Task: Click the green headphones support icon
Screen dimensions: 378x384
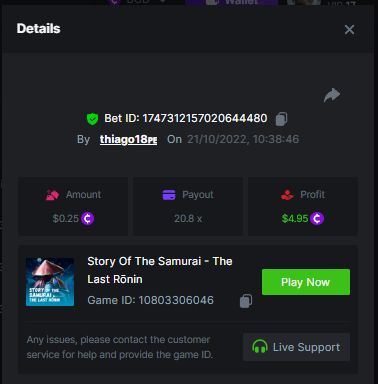Action: pyautogui.click(x=260, y=347)
